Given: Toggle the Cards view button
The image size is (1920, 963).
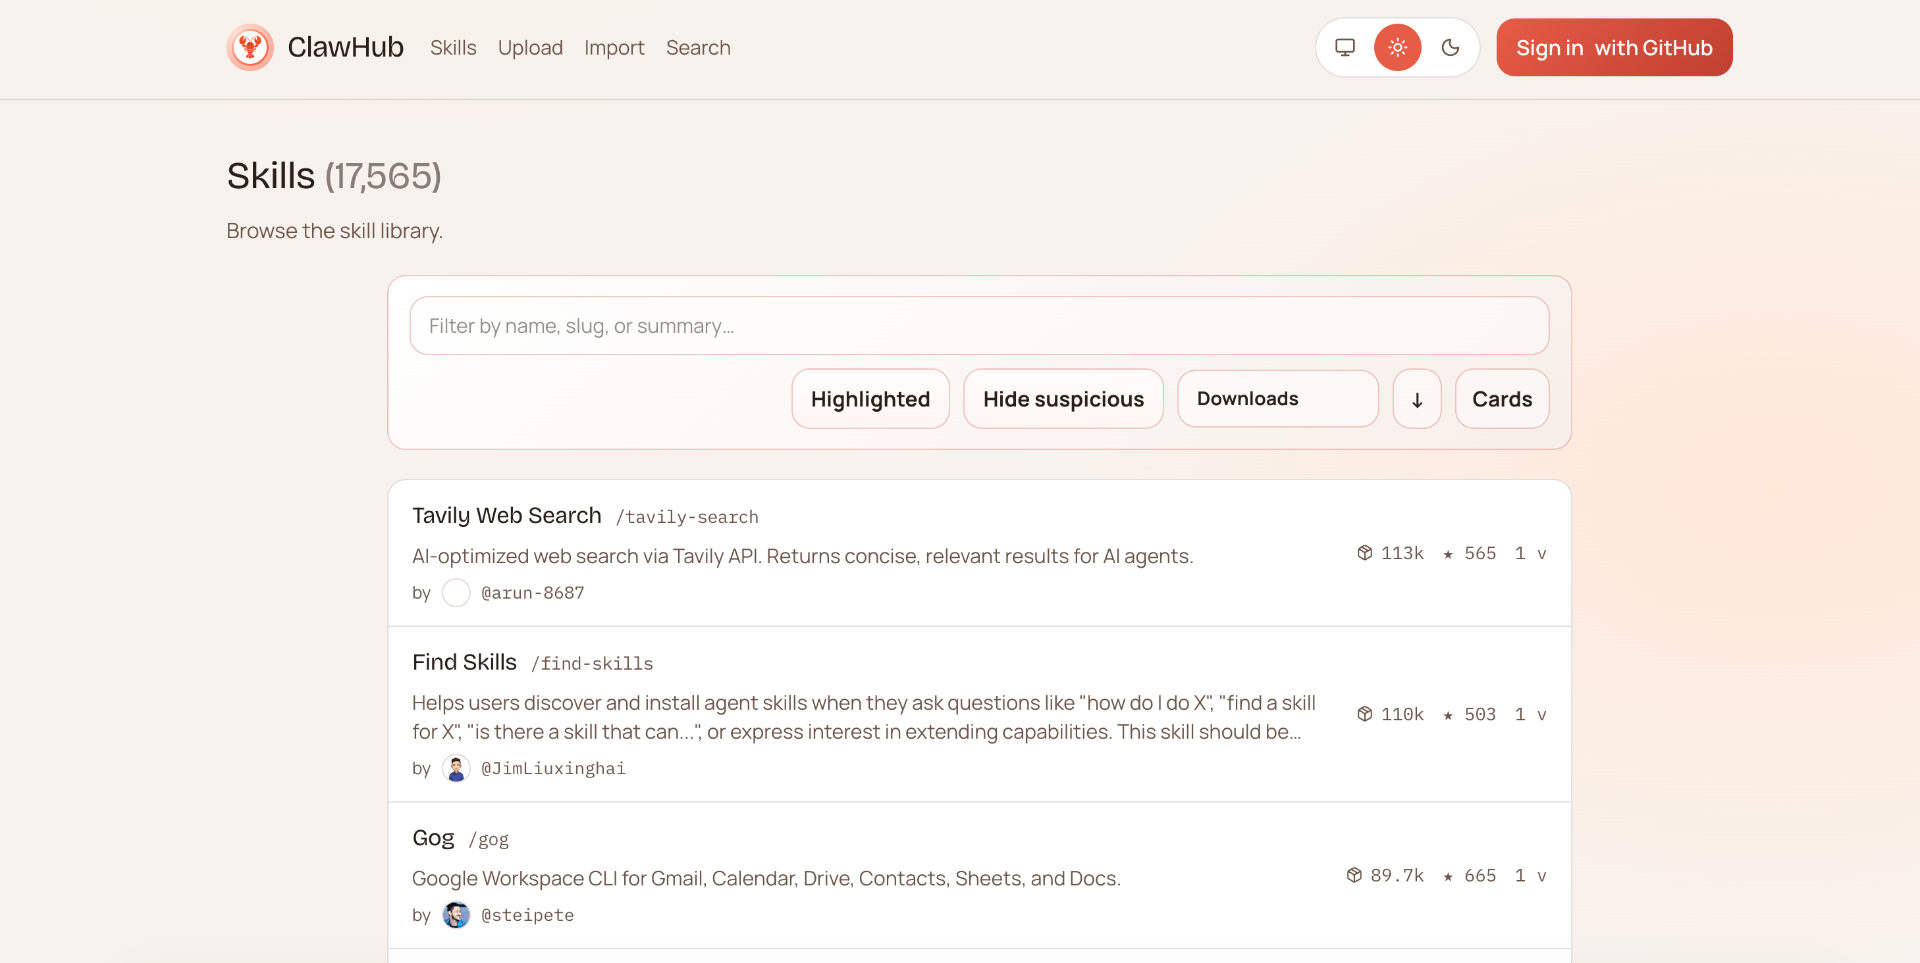Looking at the screenshot, I should (1502, 399).
